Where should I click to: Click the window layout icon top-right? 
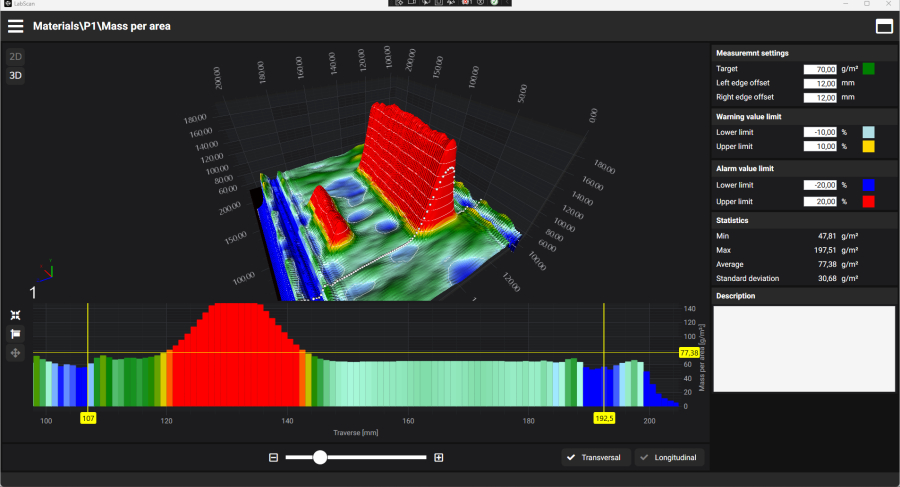point(883,26)
